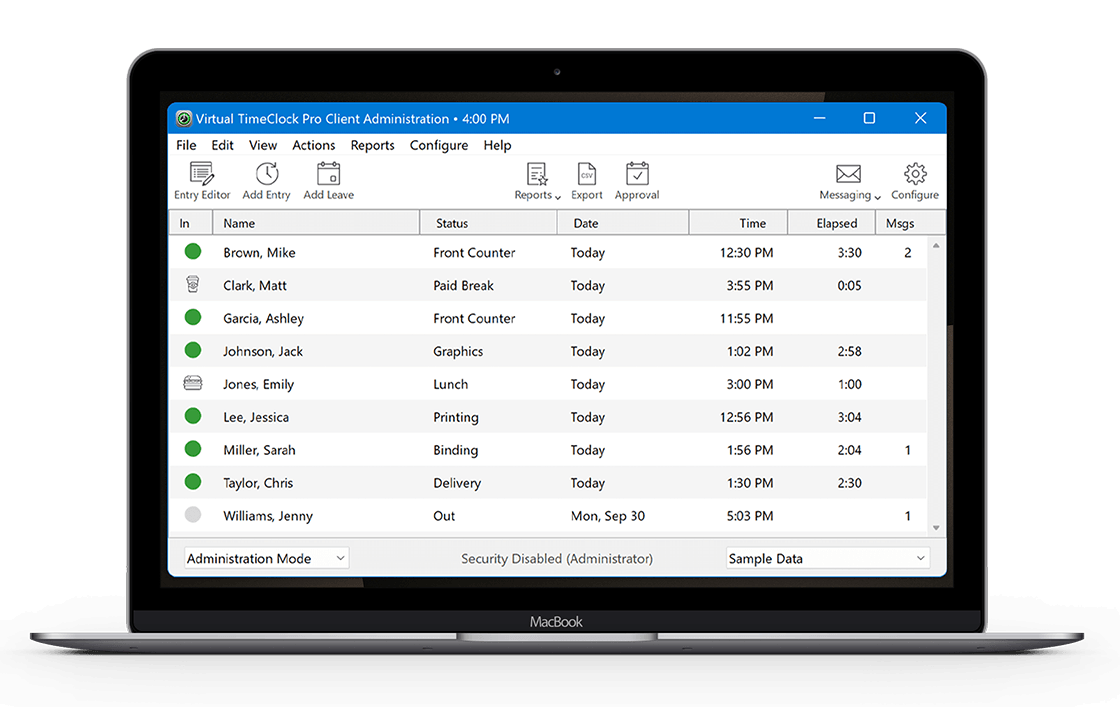Close the Virtual TimeClock window

coord(921,118)
